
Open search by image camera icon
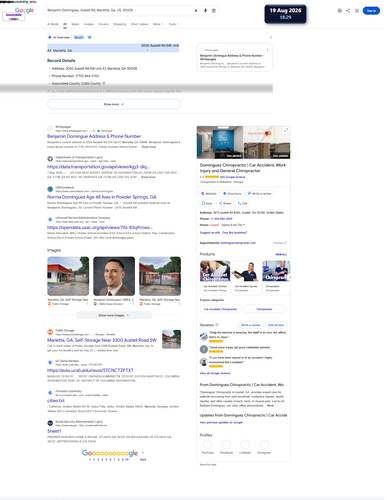tap(214, 11)
